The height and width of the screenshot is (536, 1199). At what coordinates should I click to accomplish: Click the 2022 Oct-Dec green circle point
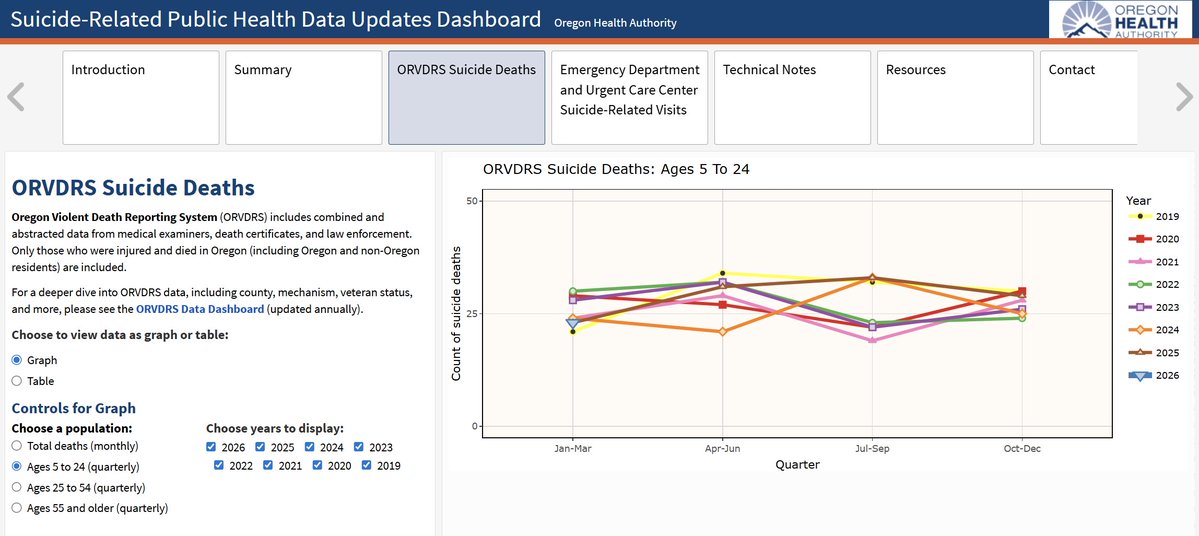coord(1022,317)
